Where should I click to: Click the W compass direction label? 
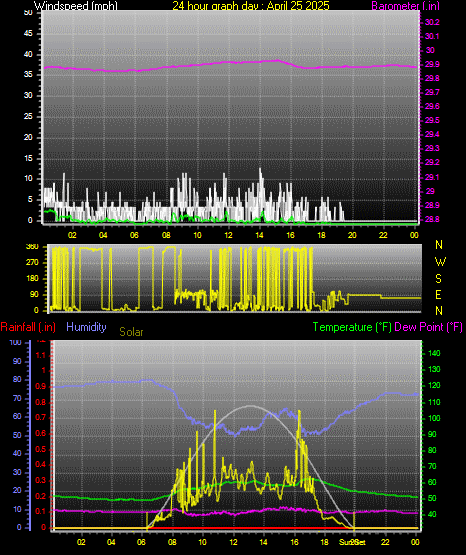(x=440, y=262)
